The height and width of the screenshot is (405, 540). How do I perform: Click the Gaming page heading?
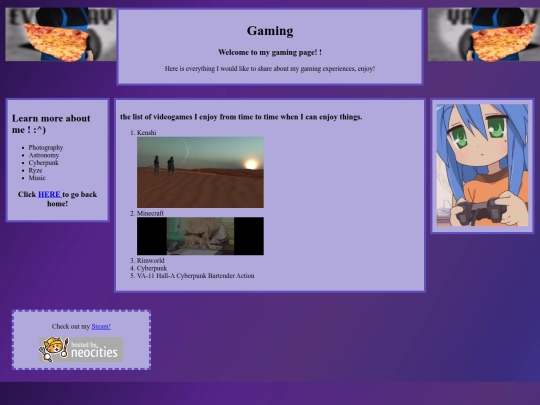pos(270,31)
